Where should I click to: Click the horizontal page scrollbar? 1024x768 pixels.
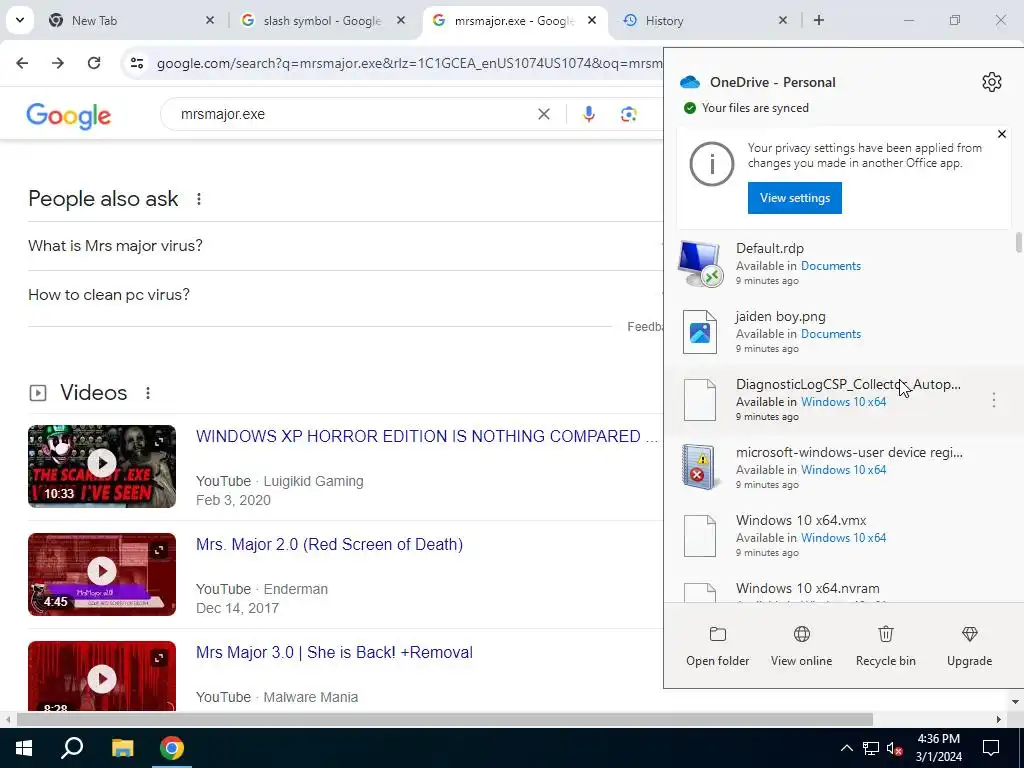[445, 720]
